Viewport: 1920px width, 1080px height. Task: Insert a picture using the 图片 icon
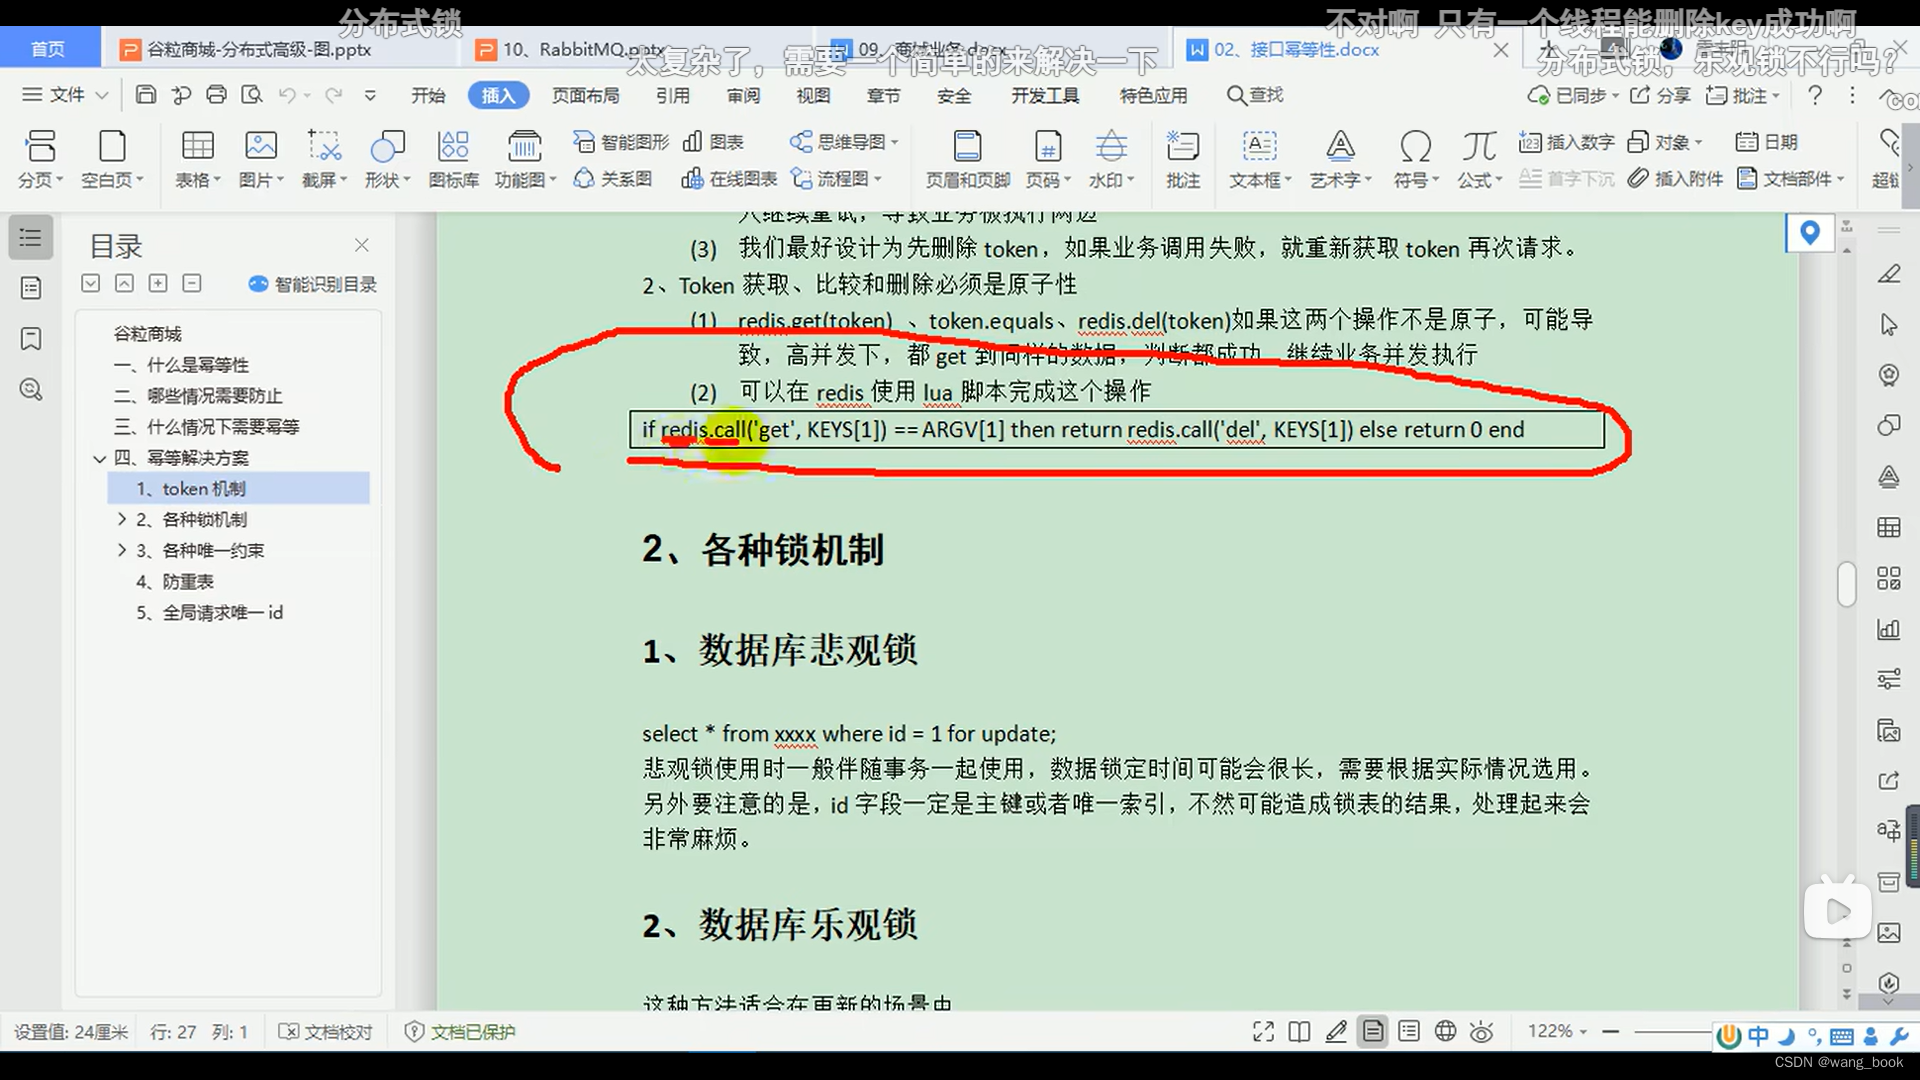click(x=260, y=158)
